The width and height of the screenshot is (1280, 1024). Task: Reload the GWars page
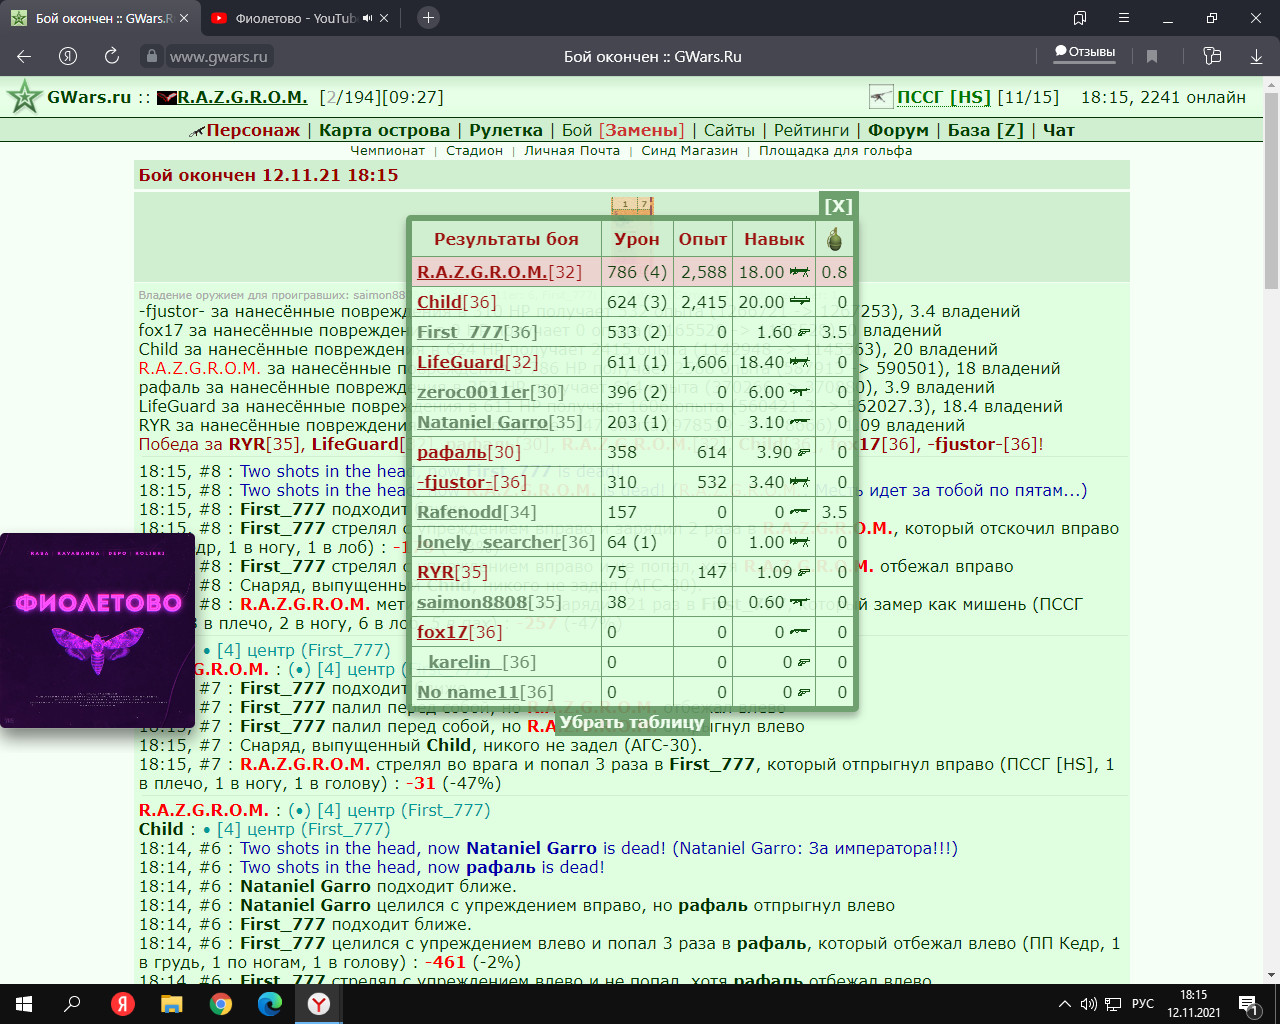(111, 57)
